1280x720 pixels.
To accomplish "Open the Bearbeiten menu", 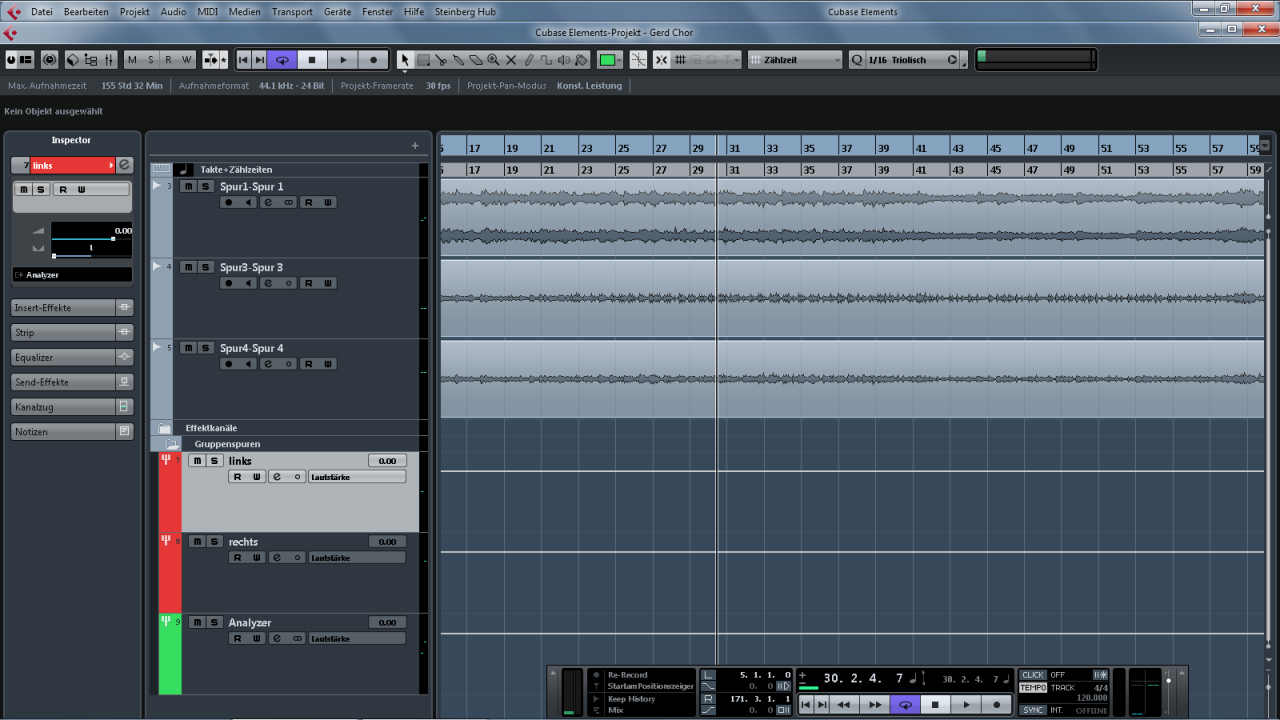I will click(x=86, y=12).
